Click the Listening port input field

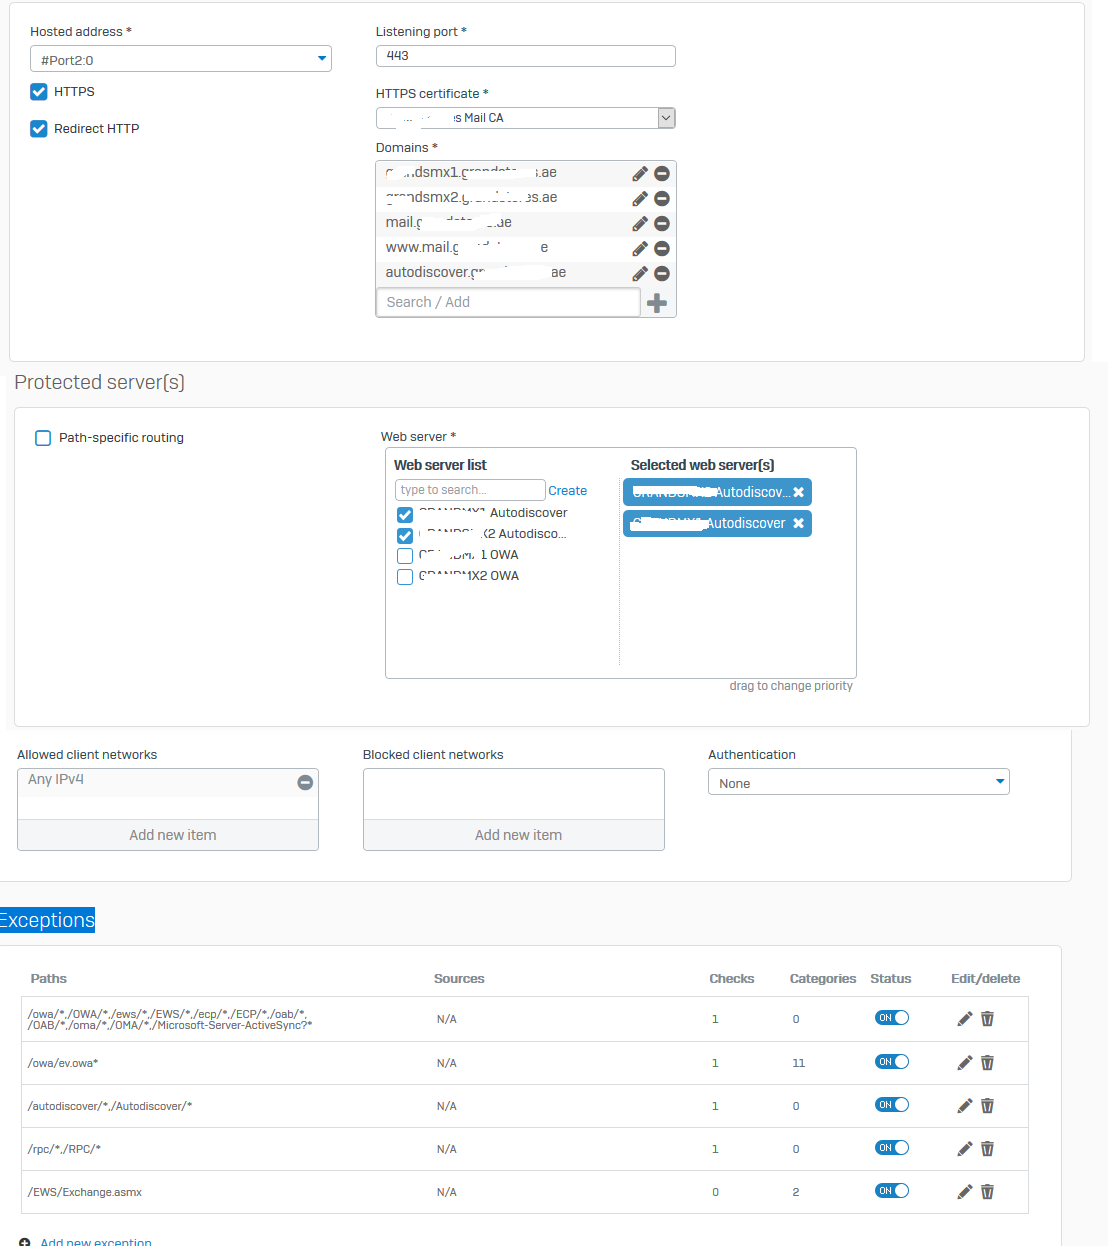pyautogui.click(x=525, y=56)
